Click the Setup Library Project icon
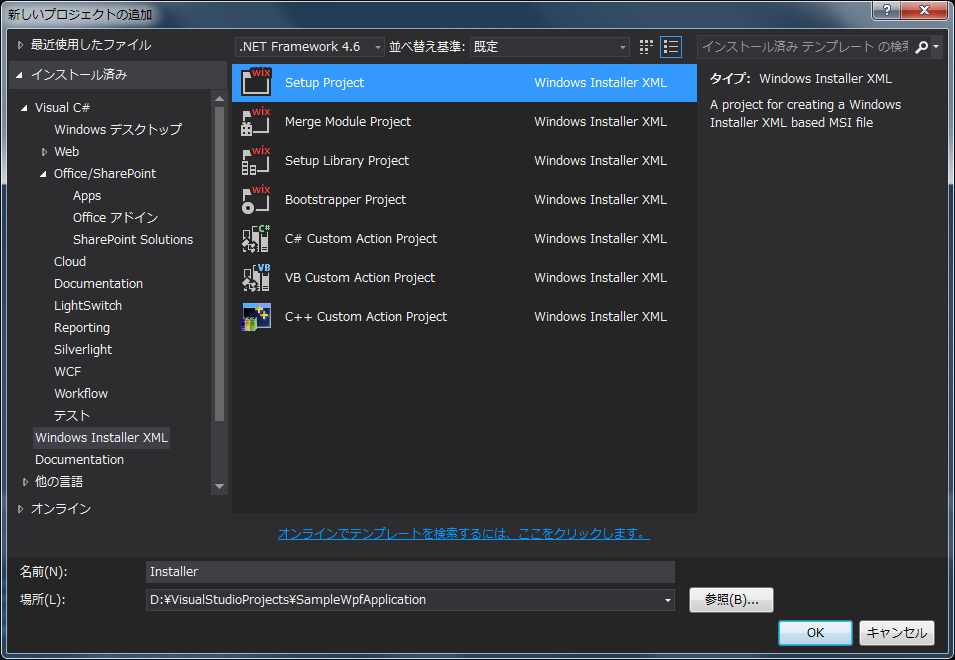 256,161
